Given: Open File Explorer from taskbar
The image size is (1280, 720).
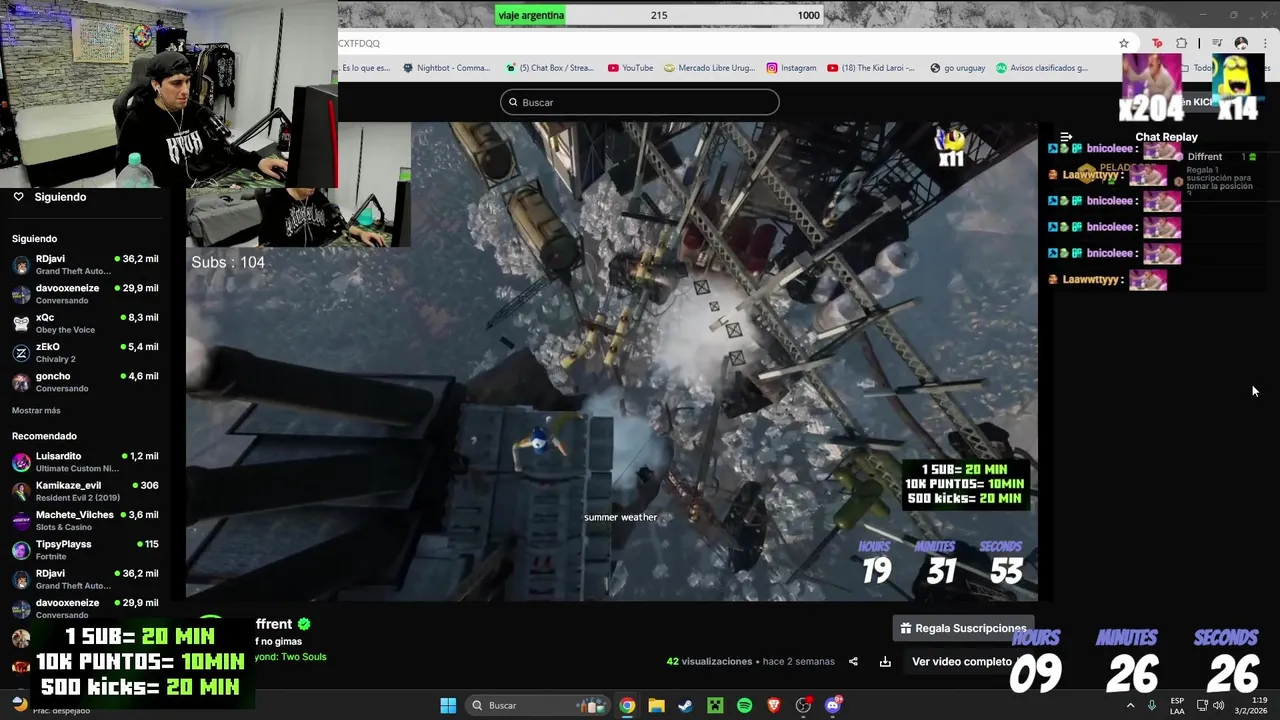Looking at the screenshot, I should click(x=656, y=705).
